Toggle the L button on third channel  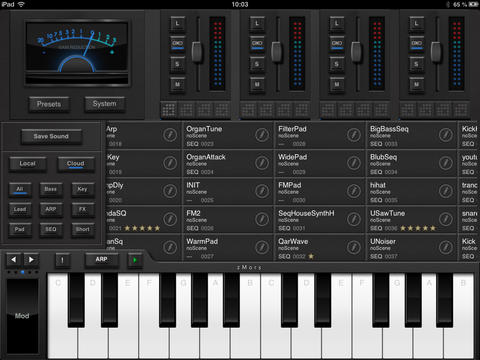337,24
